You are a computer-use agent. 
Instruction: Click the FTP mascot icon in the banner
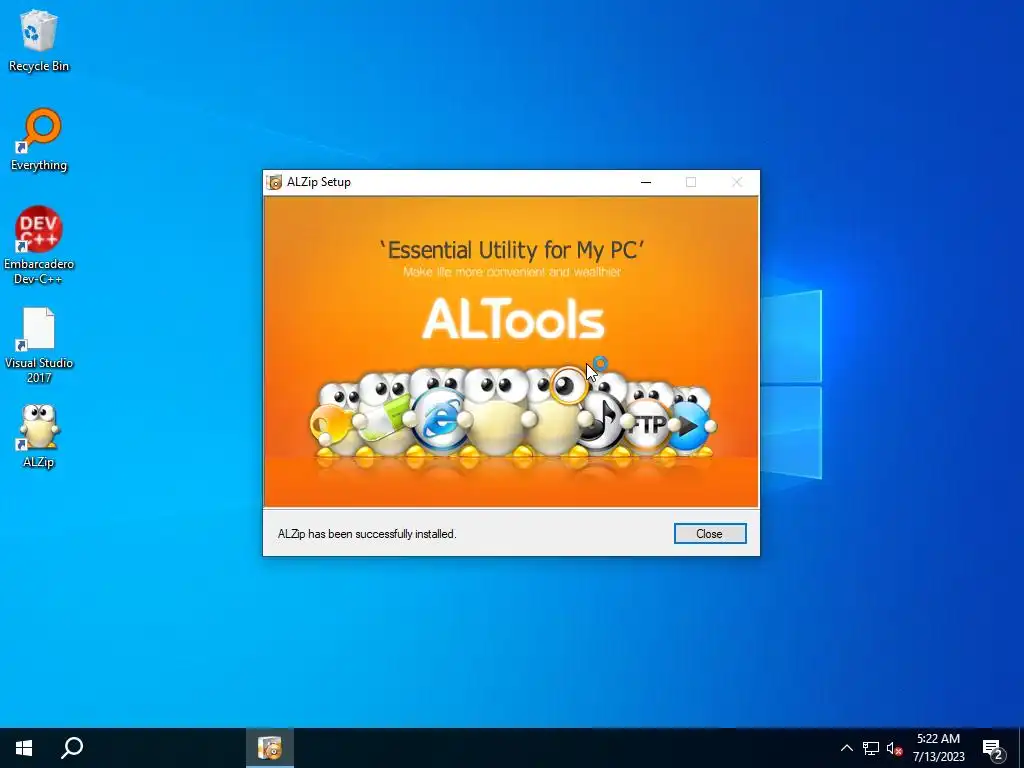click(648, 425)
